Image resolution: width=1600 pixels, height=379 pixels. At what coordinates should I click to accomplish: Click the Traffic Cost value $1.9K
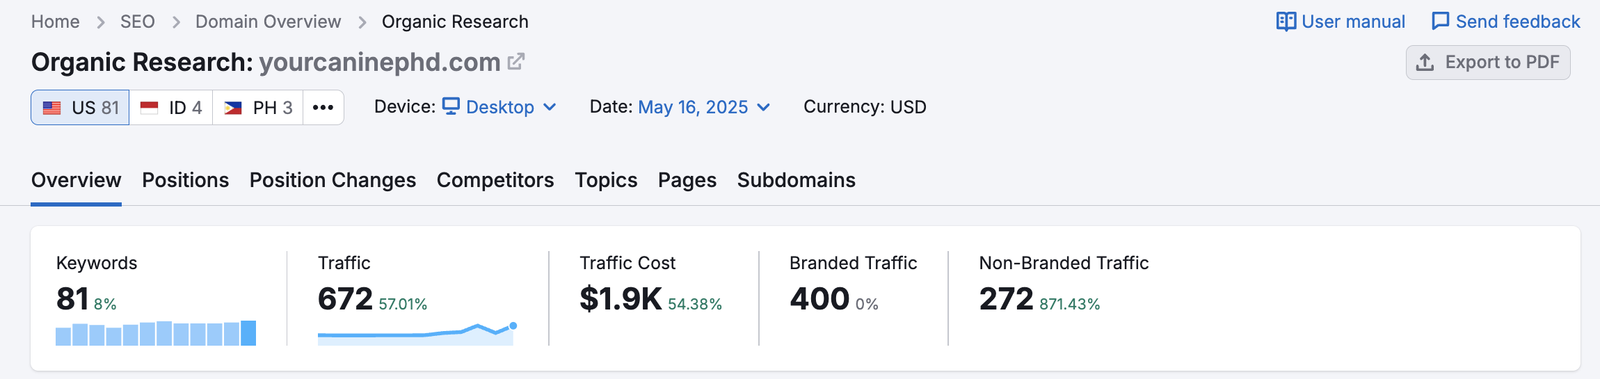click(621, 298)
